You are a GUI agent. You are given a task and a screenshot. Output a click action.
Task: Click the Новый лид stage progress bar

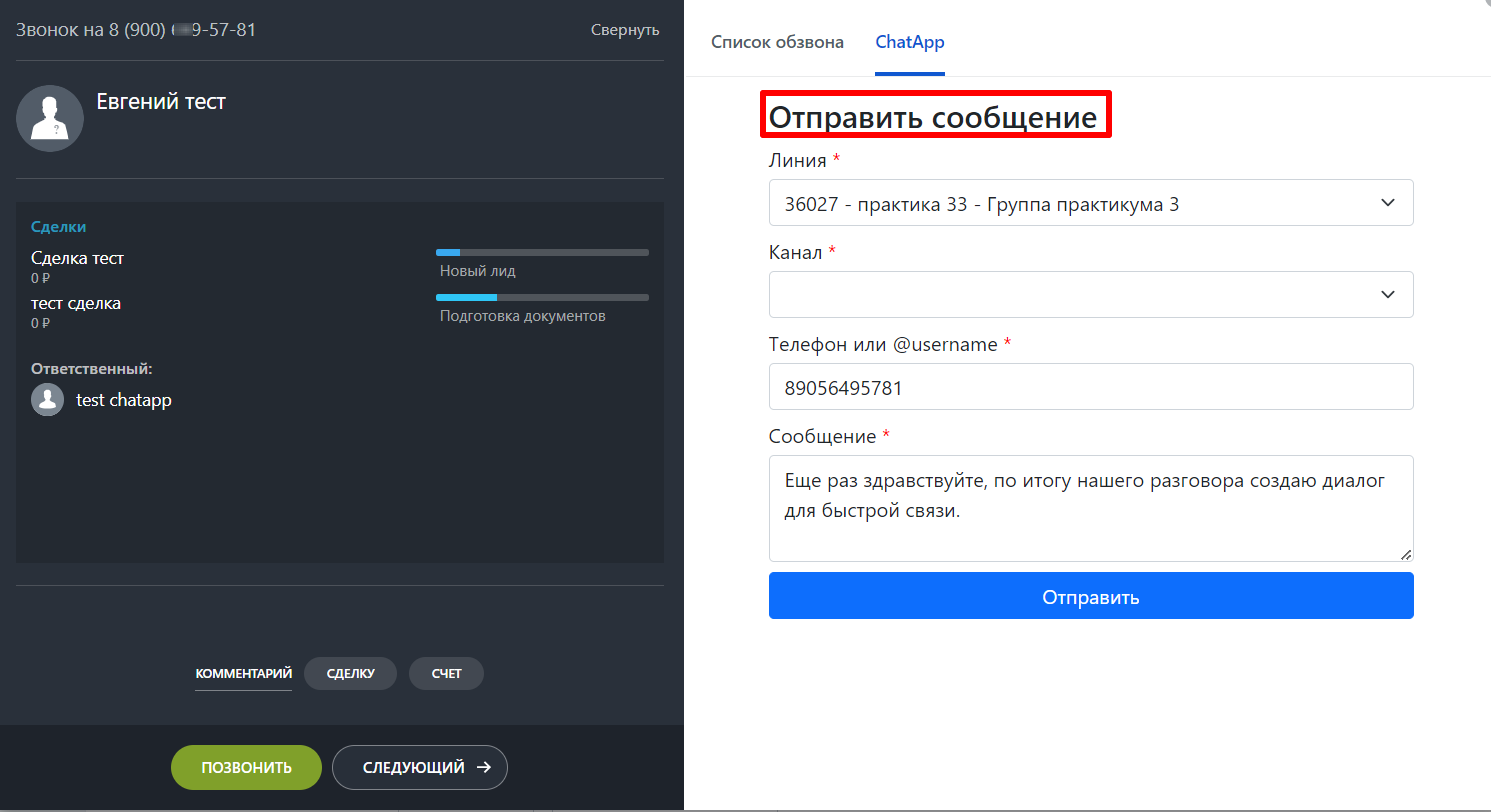(542, 252)
